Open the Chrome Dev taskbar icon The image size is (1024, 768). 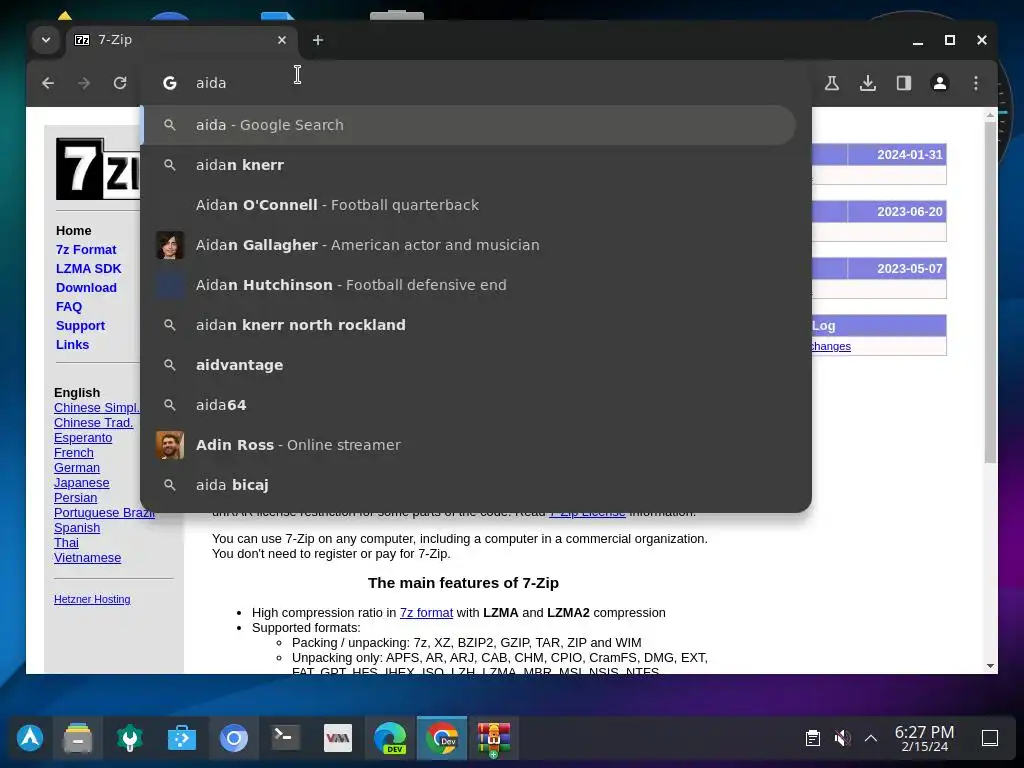coord(442,738)
